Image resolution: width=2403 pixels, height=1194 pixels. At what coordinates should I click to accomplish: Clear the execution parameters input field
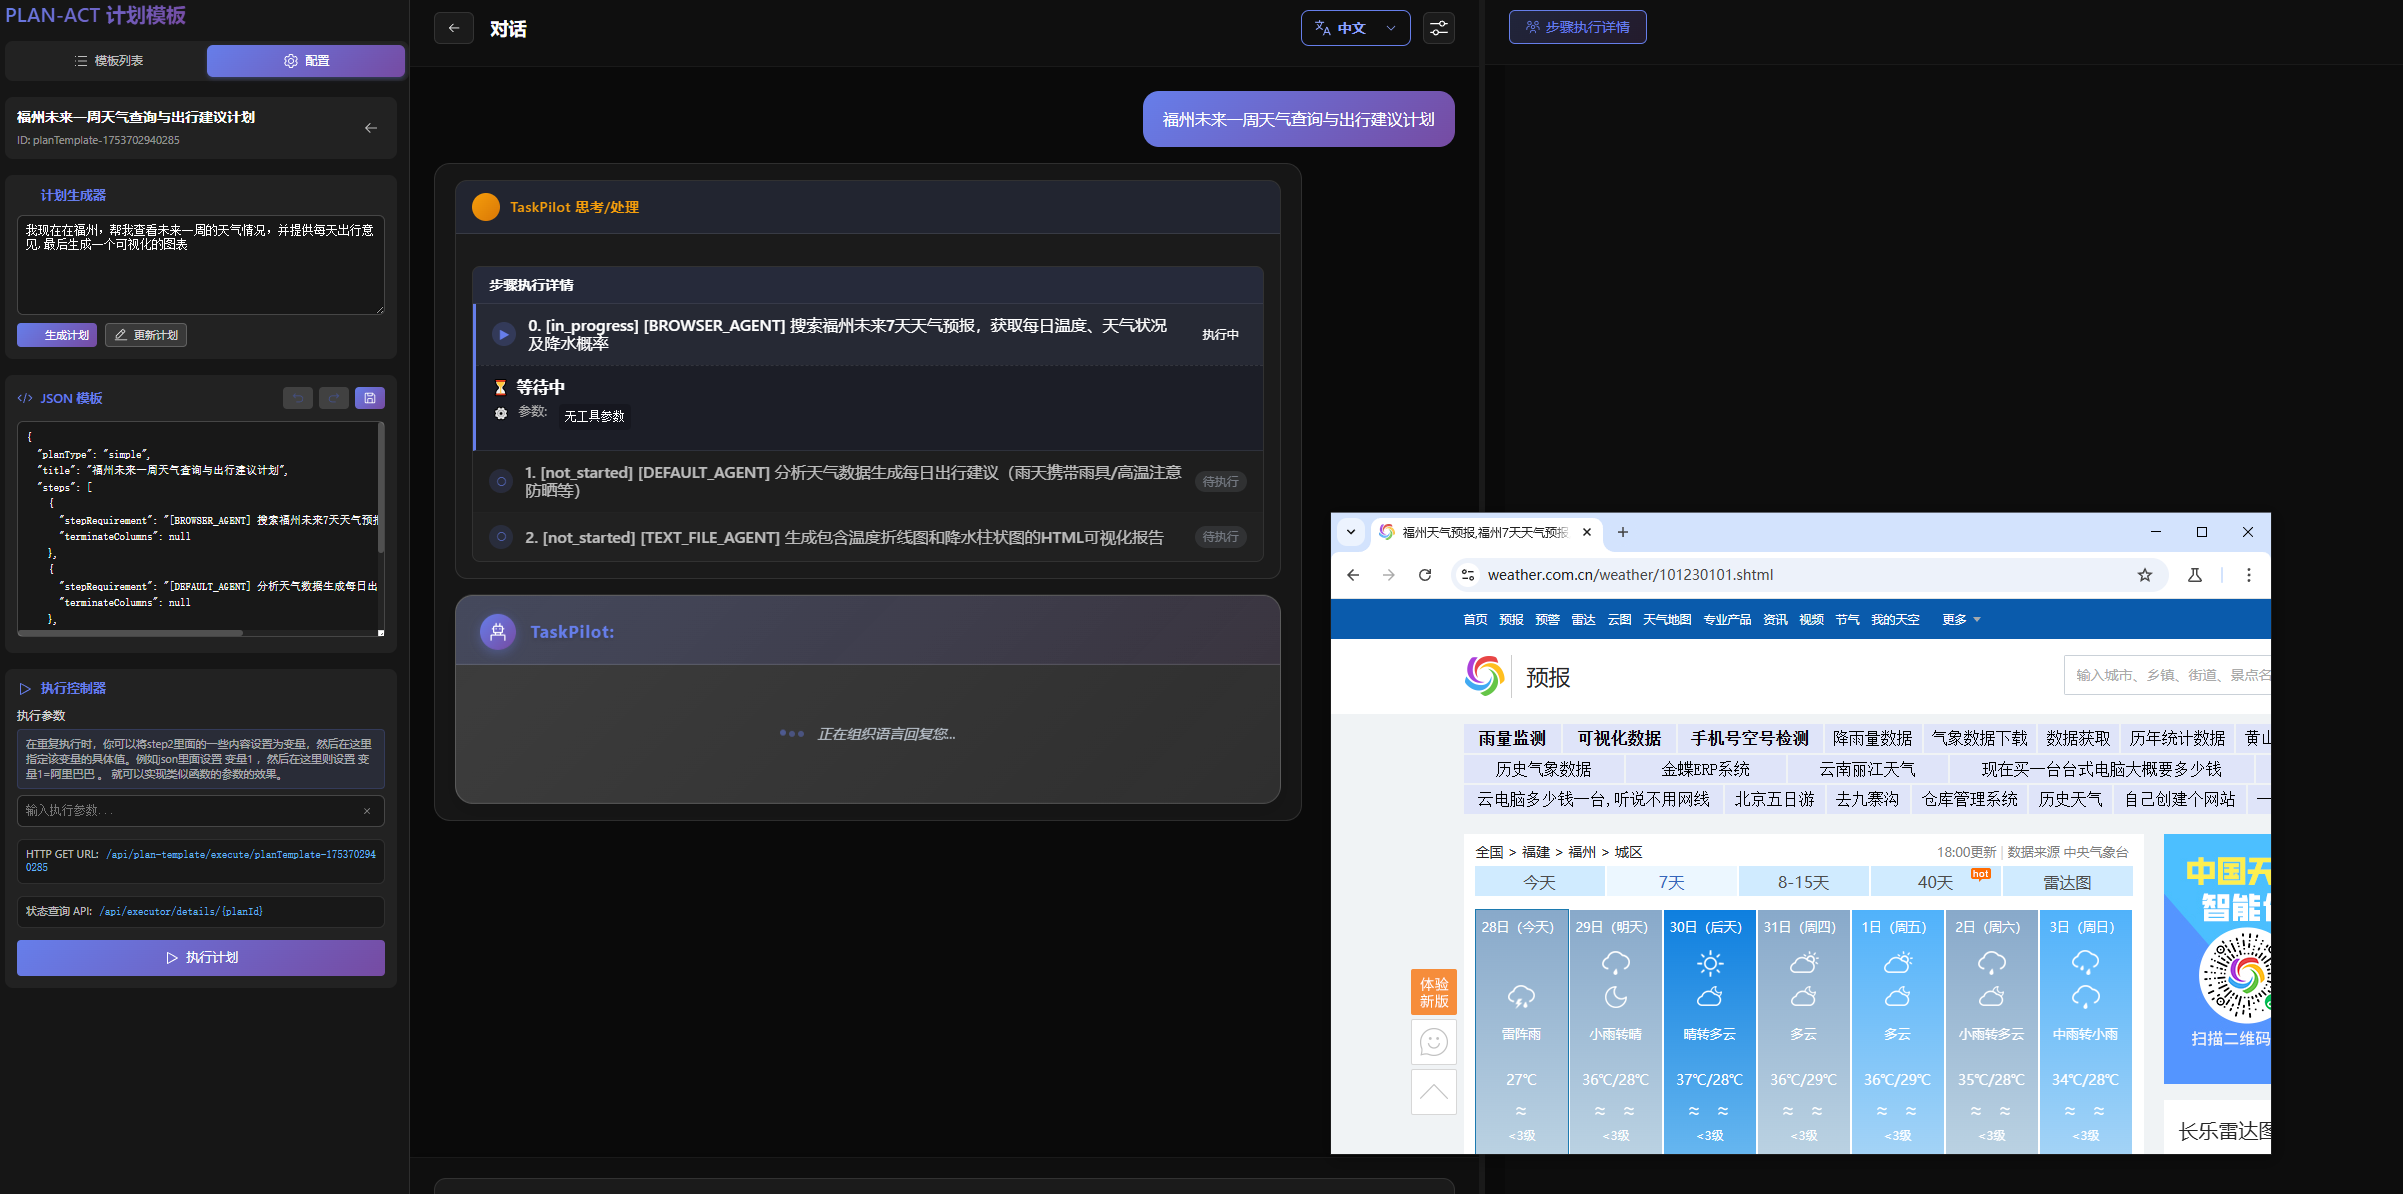[367, 811]
